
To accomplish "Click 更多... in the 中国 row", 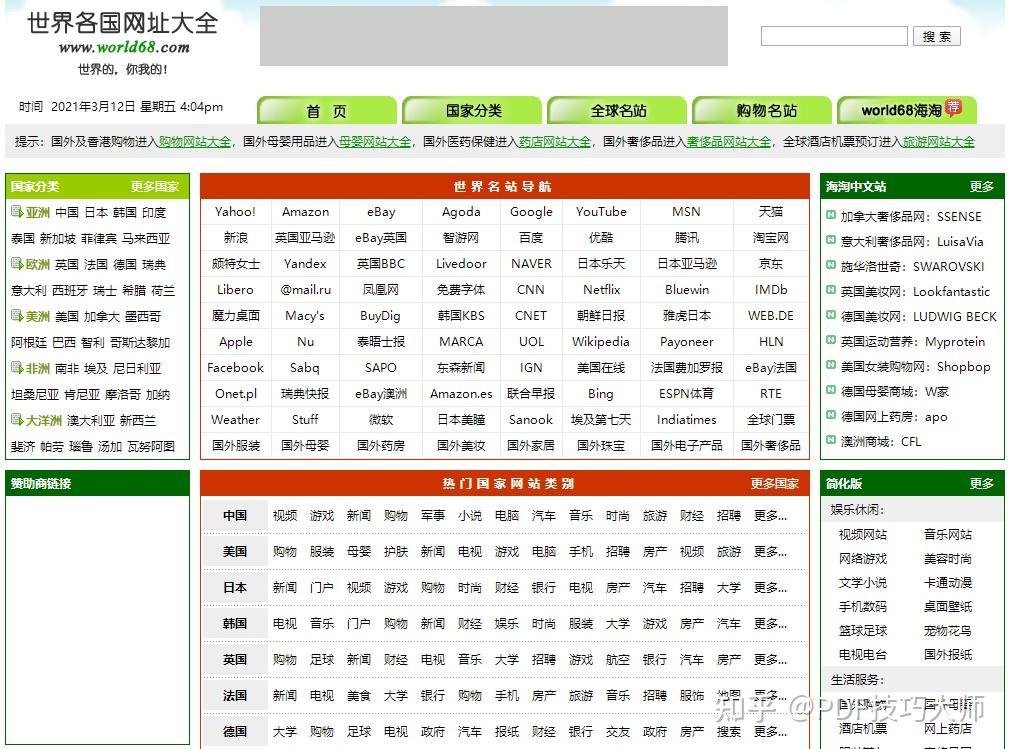I will [770, 516].
